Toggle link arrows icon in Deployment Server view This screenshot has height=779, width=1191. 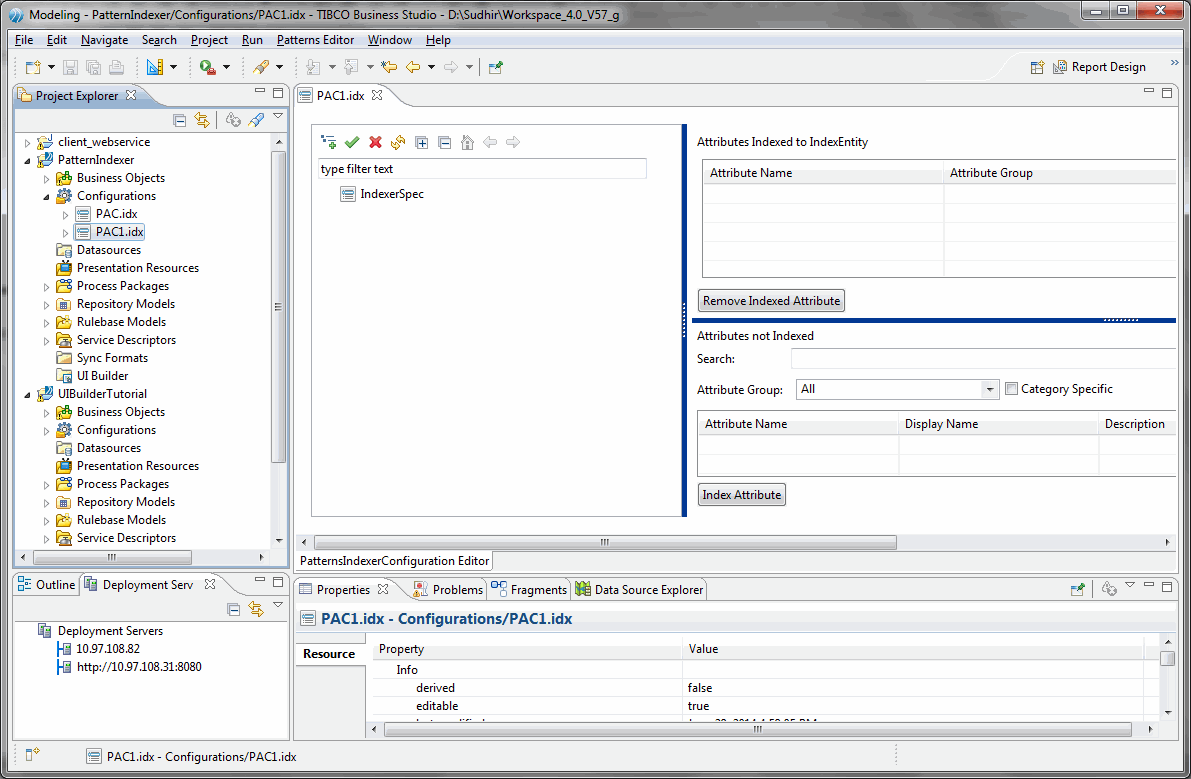coord(256,609)
